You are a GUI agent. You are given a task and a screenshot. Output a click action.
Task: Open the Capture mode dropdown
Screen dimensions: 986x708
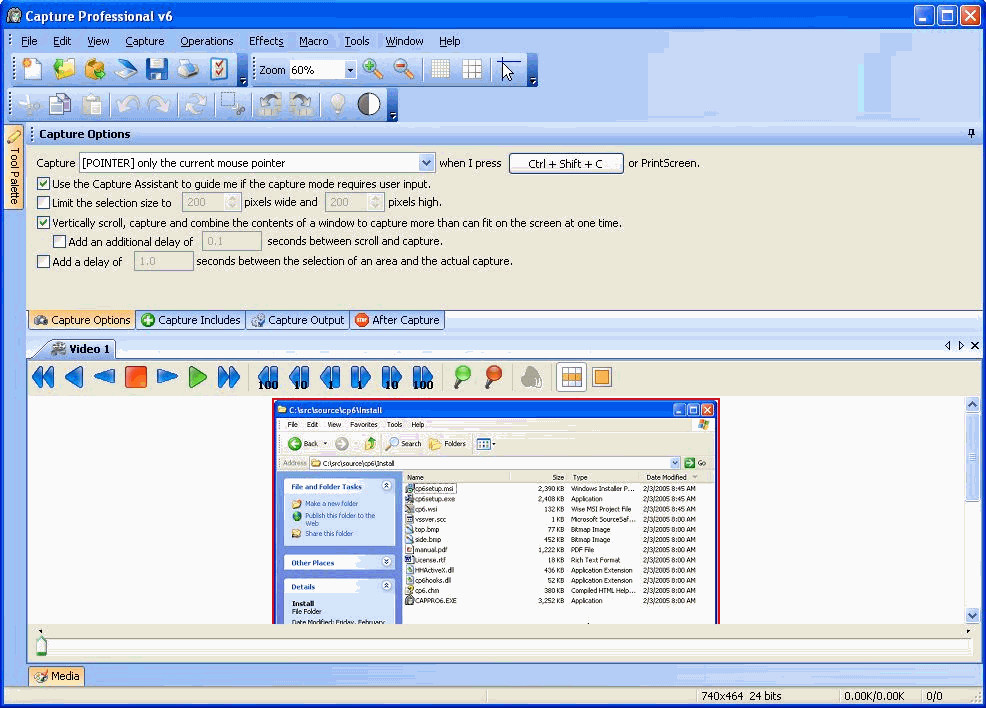pyautogui.click(x=426, y=163)
